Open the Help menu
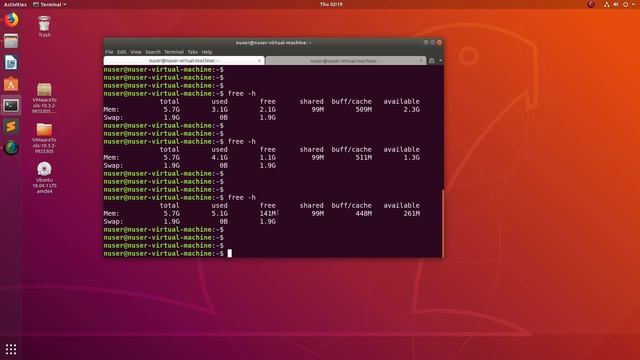 point(207,52)
